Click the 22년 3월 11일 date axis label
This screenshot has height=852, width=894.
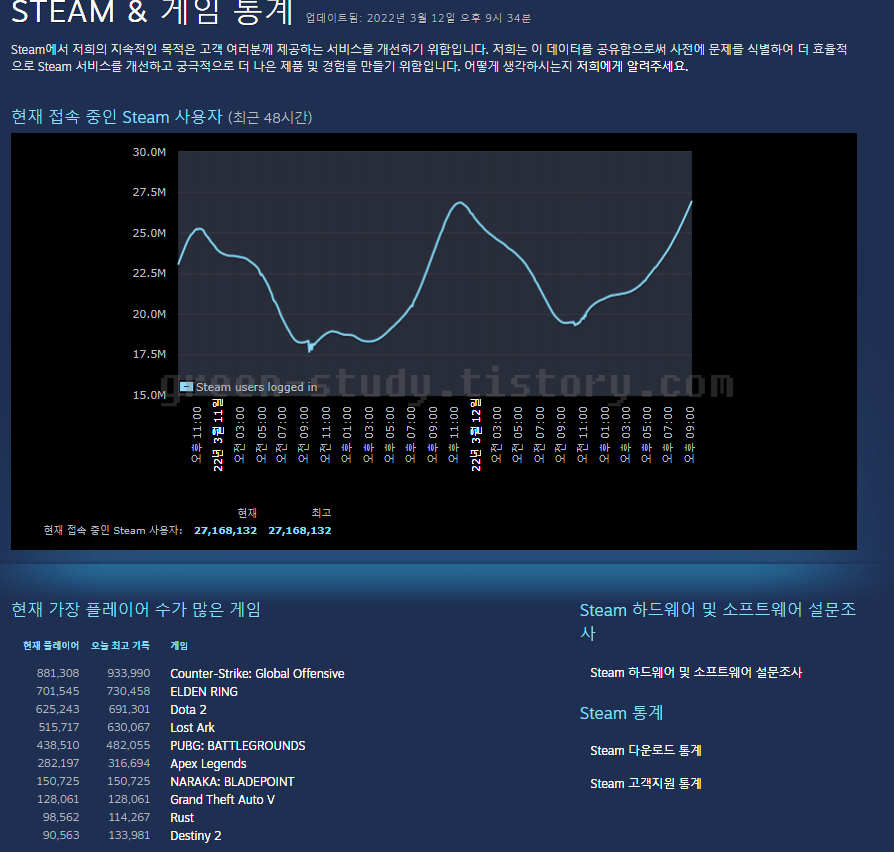[x=218, y=435]
